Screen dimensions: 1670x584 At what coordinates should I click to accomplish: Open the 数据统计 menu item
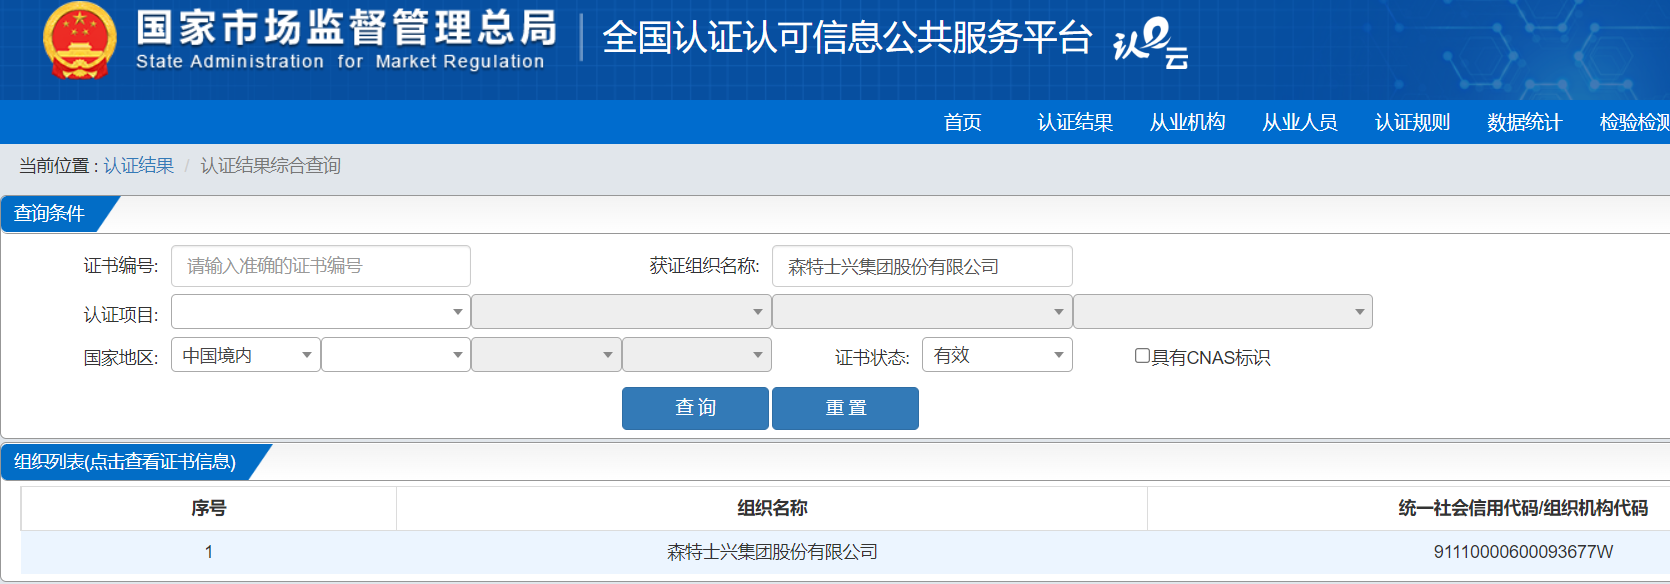click(x=1524, y=122)
